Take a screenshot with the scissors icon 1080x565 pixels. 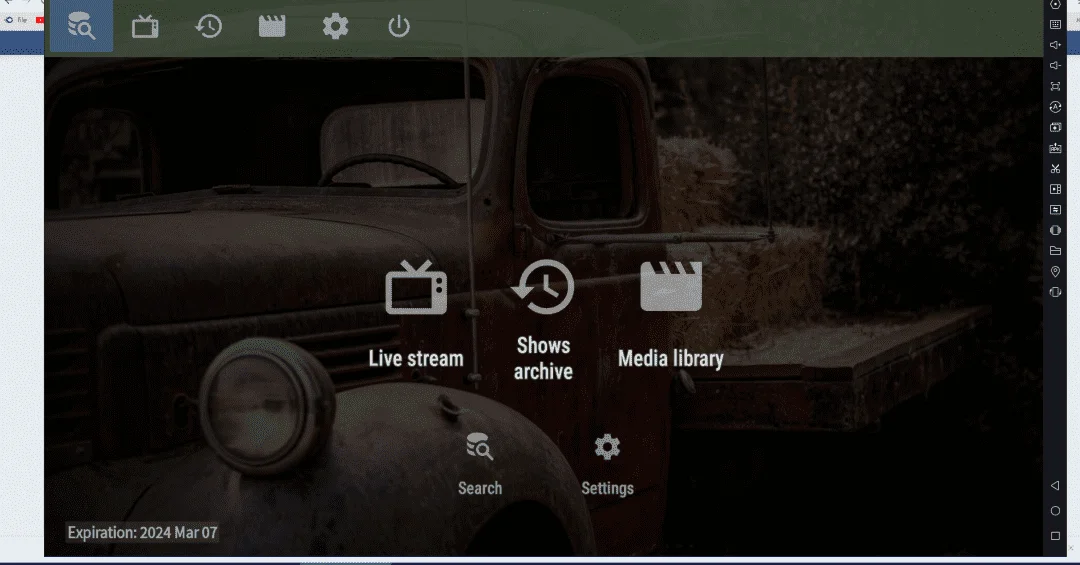1055,169
